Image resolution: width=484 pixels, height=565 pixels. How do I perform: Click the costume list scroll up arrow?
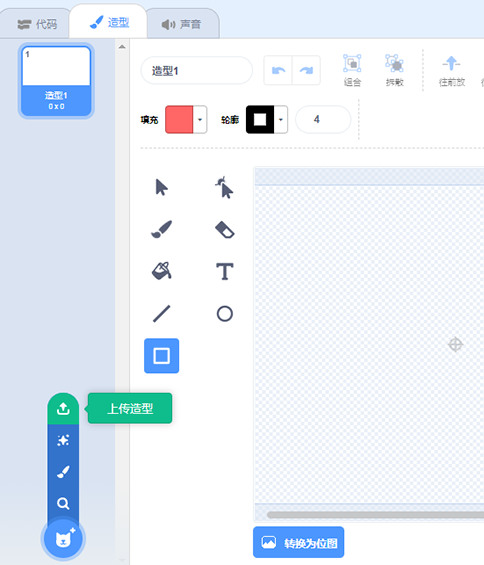pyautogui.click(x=122, y=46)
